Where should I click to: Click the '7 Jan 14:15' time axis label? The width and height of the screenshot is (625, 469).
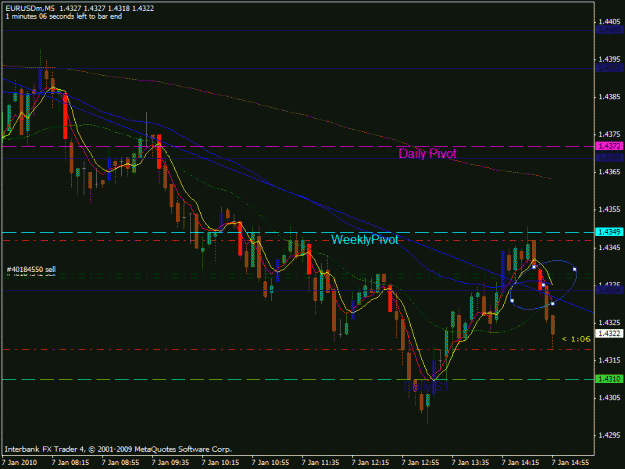[x=521, y=463]
